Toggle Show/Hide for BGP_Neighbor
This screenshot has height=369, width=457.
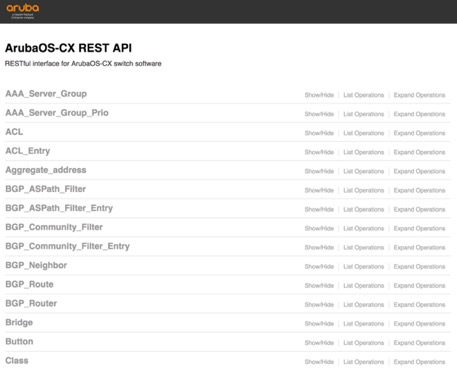tap(319, 267)
